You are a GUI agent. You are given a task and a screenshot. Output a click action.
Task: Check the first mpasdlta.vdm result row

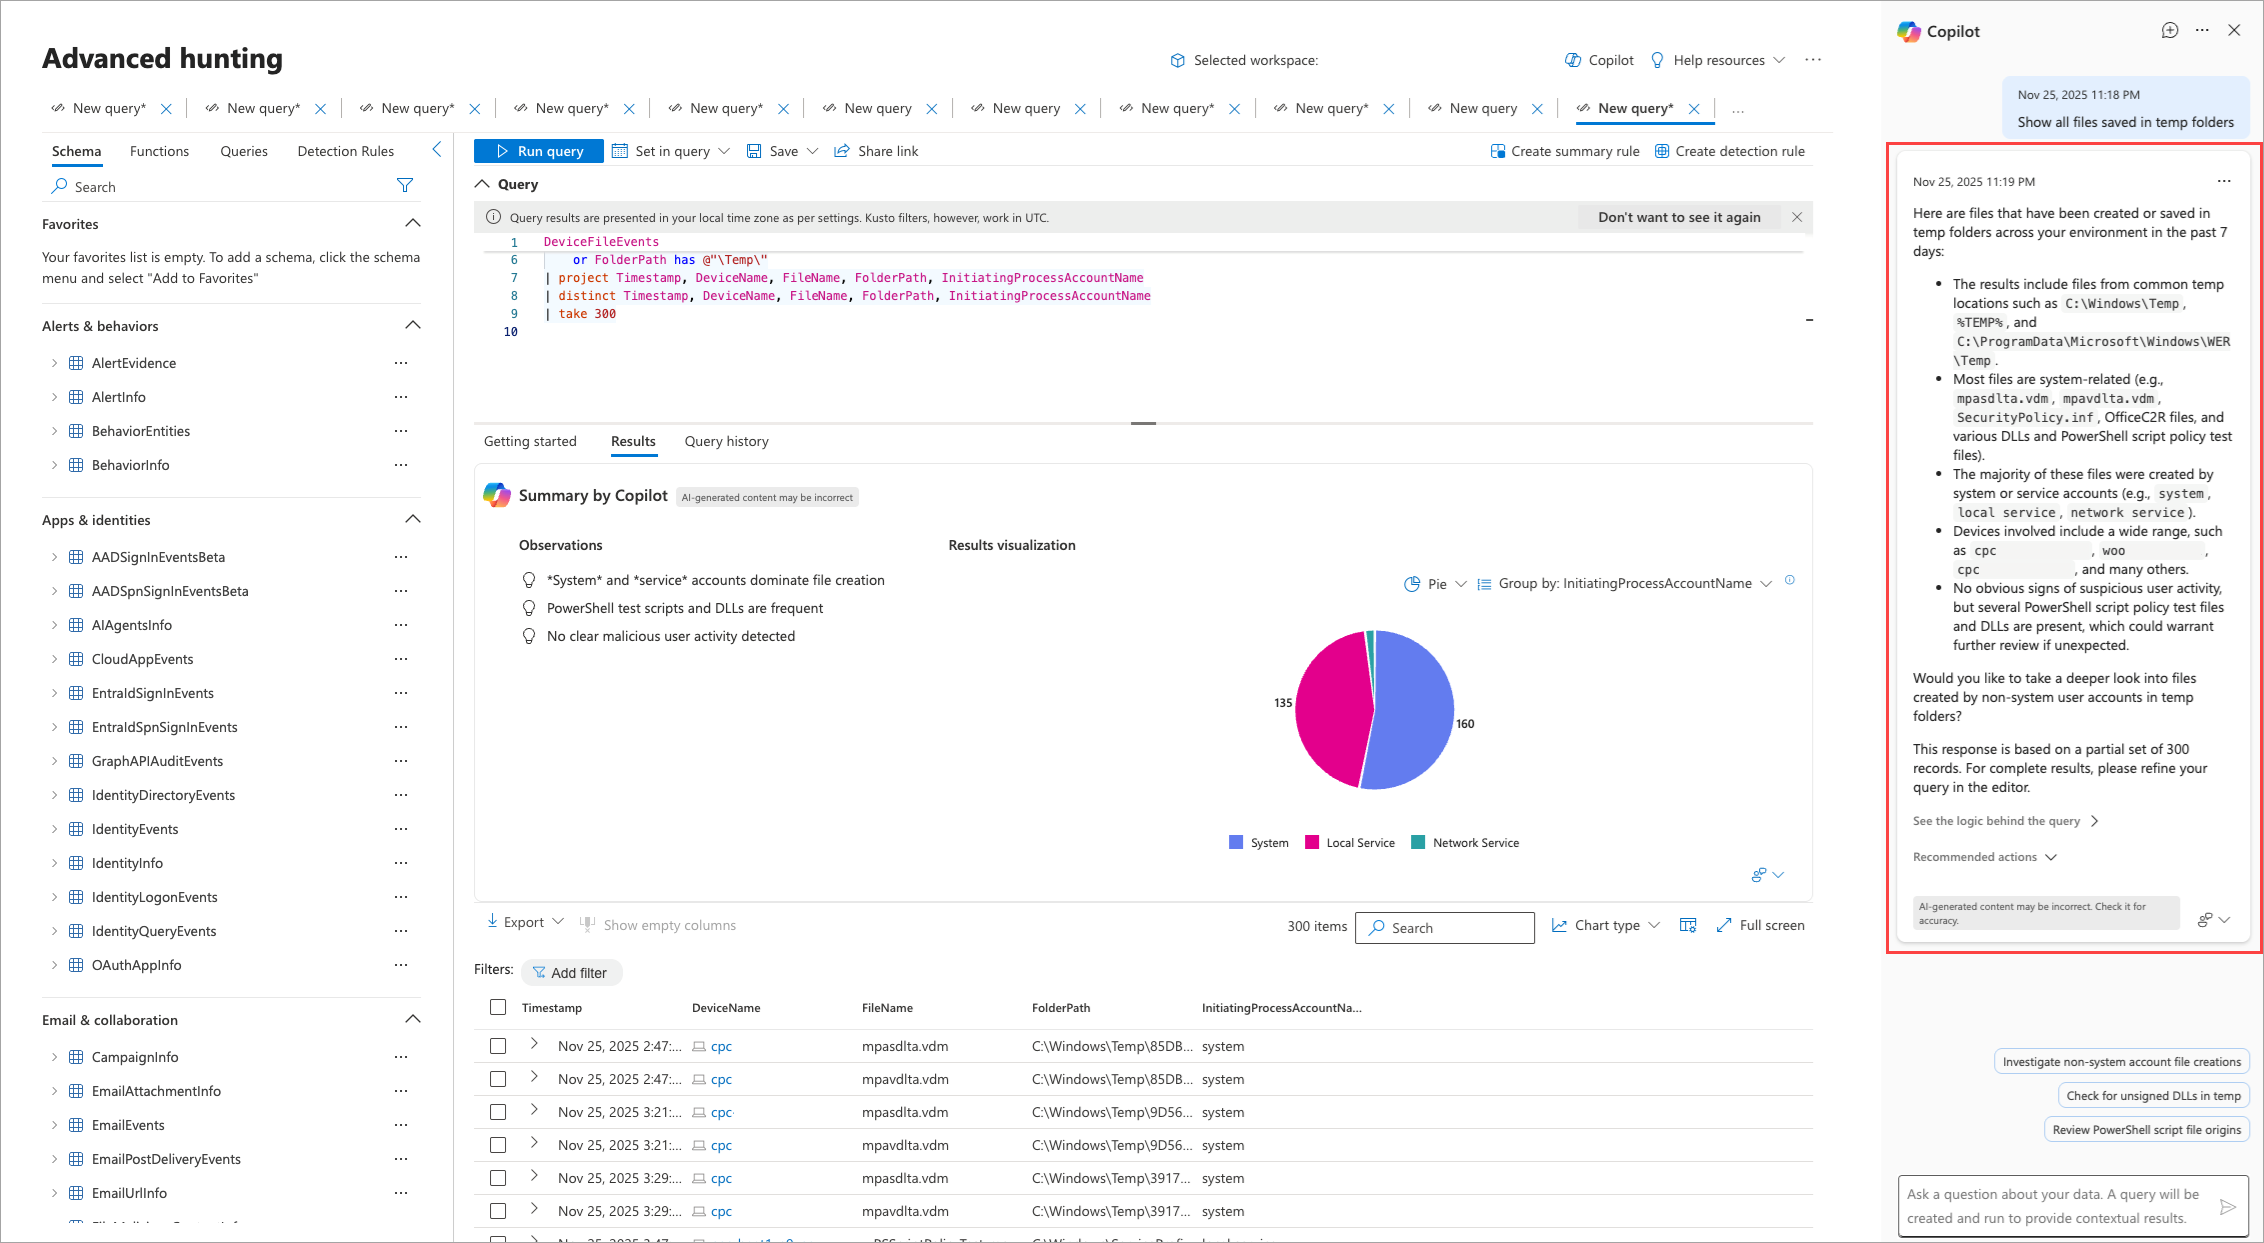coord(498,1046)
